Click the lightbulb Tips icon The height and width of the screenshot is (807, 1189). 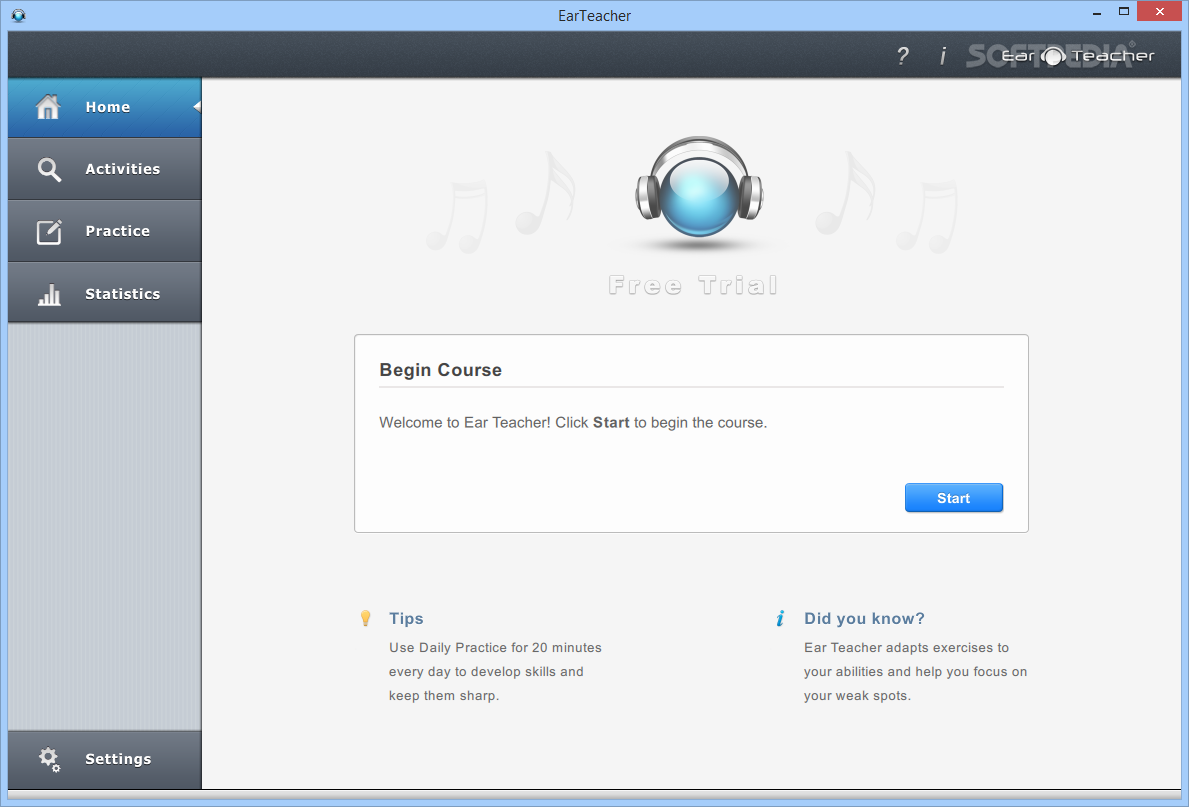tap(365, 618)
